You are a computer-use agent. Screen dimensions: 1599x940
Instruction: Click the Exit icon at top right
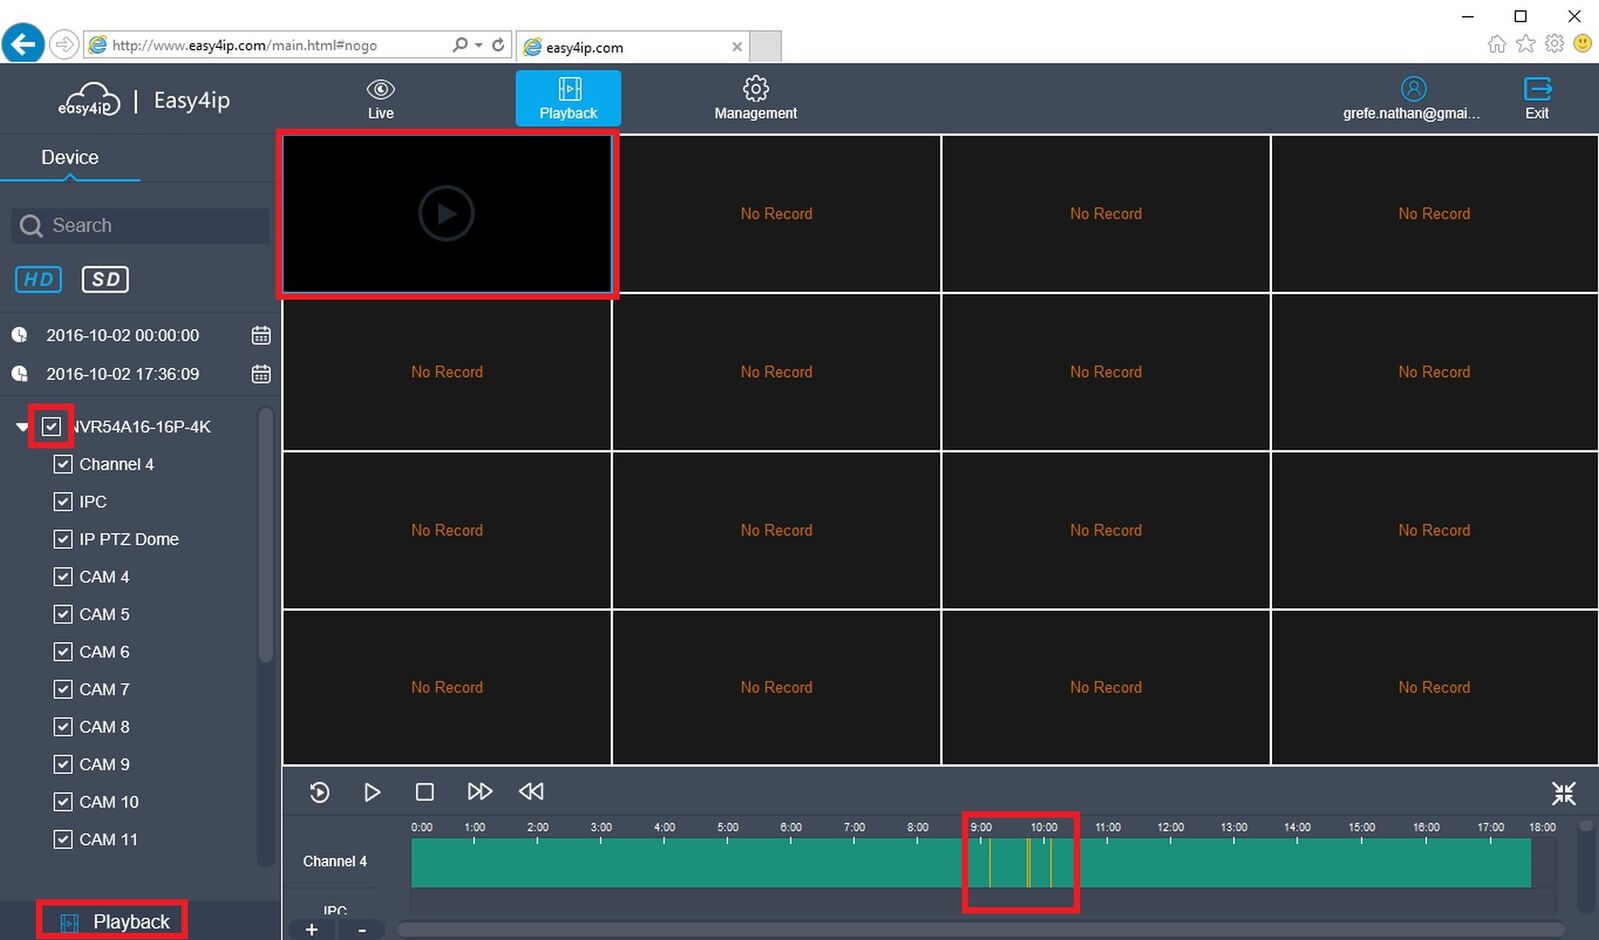click(1537, 98)
